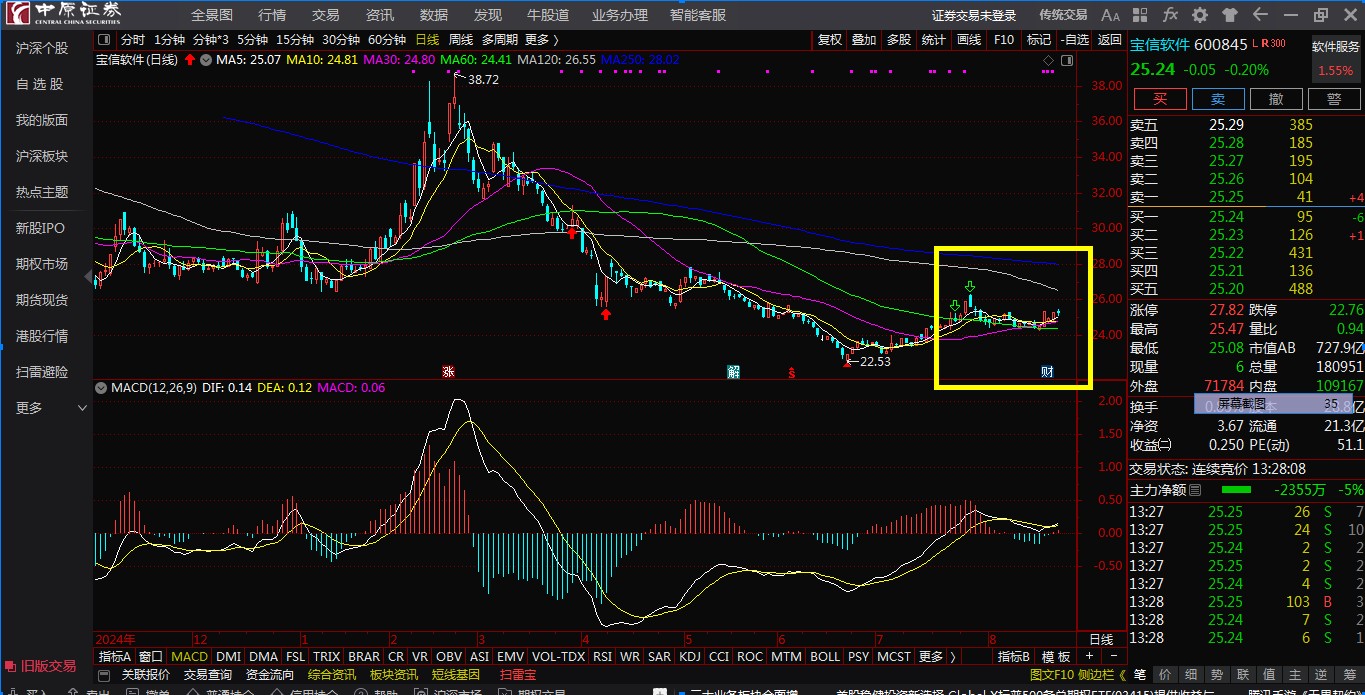
Task: Open the 扫雷宝 link
Action: (518, 675)
